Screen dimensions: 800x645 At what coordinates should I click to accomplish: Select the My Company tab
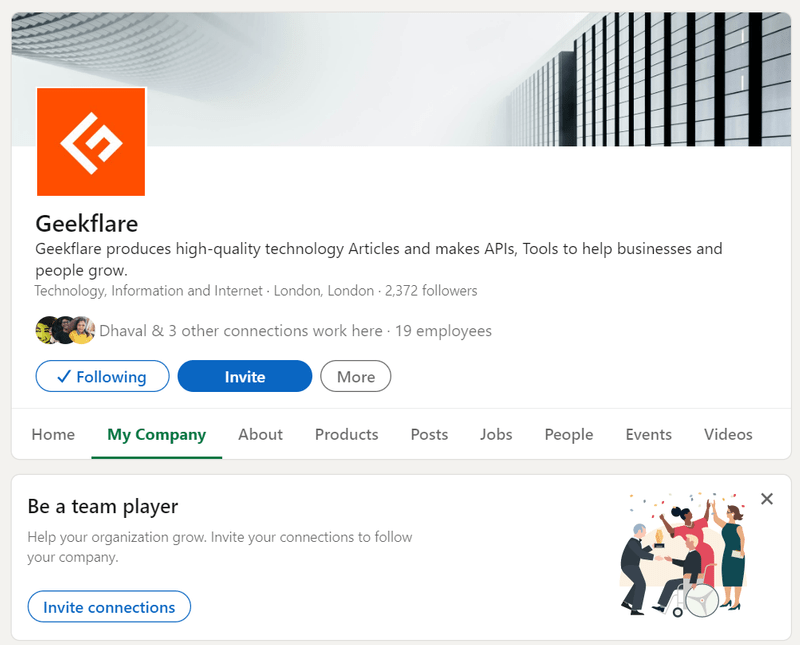pyautogui.click(x=156, y=434)
